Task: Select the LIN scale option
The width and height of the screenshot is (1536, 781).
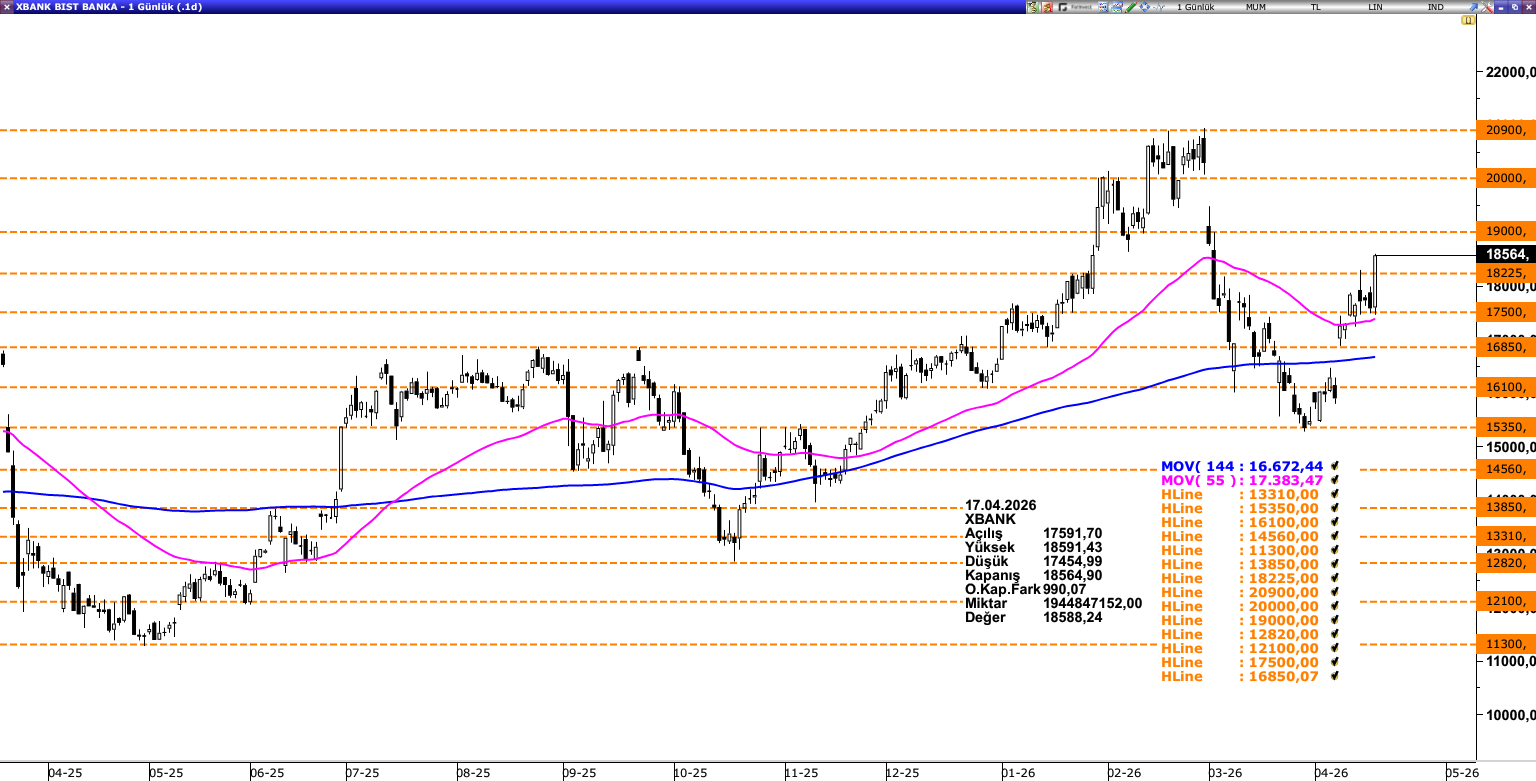Action: click(1375, 7)
